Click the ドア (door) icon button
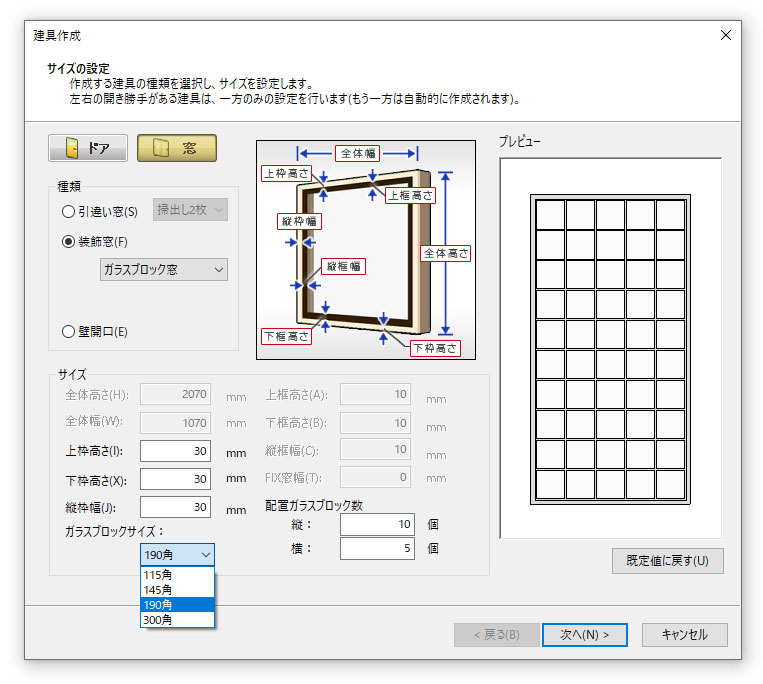The image size is (763, 684). [x=88, y=148]
